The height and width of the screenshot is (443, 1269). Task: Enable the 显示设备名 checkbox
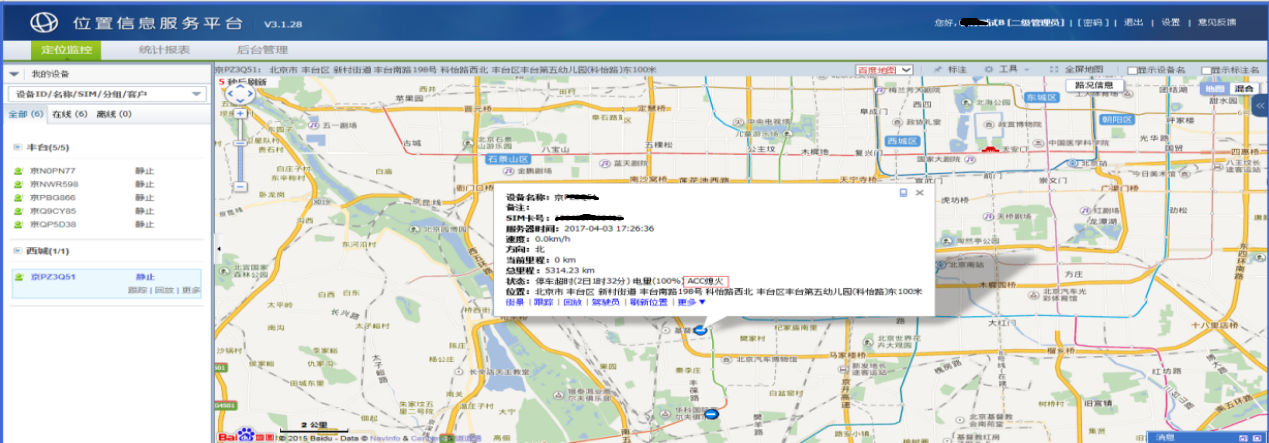(1132, 70)
